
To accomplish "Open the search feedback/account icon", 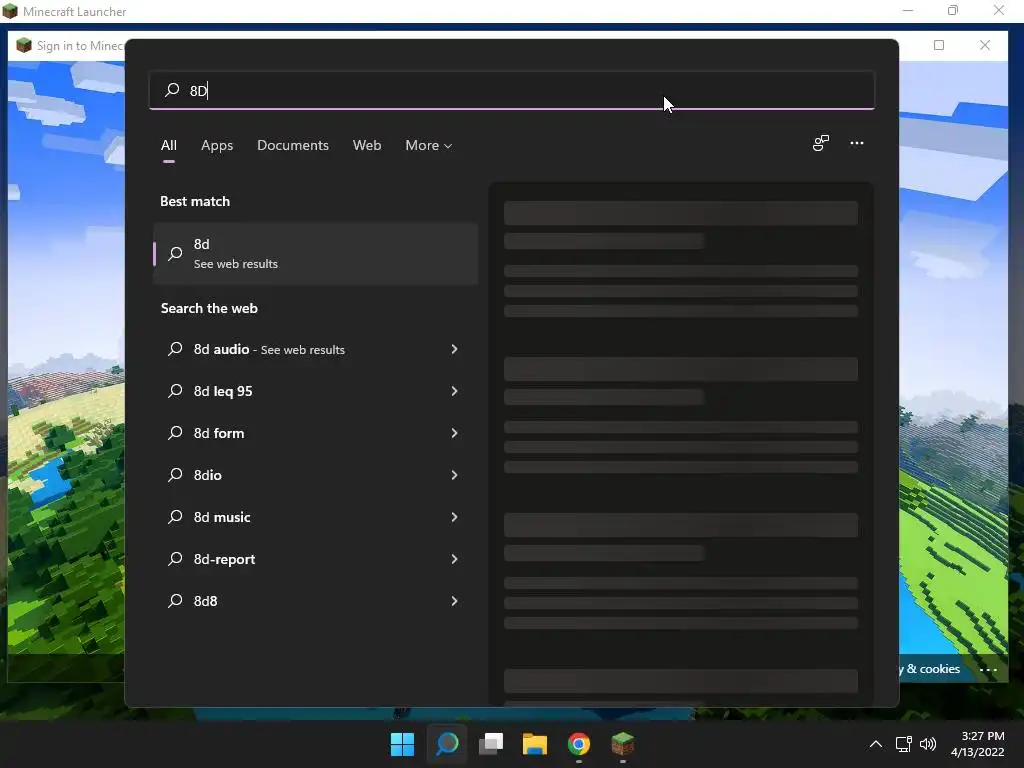I will click(821, 143).
